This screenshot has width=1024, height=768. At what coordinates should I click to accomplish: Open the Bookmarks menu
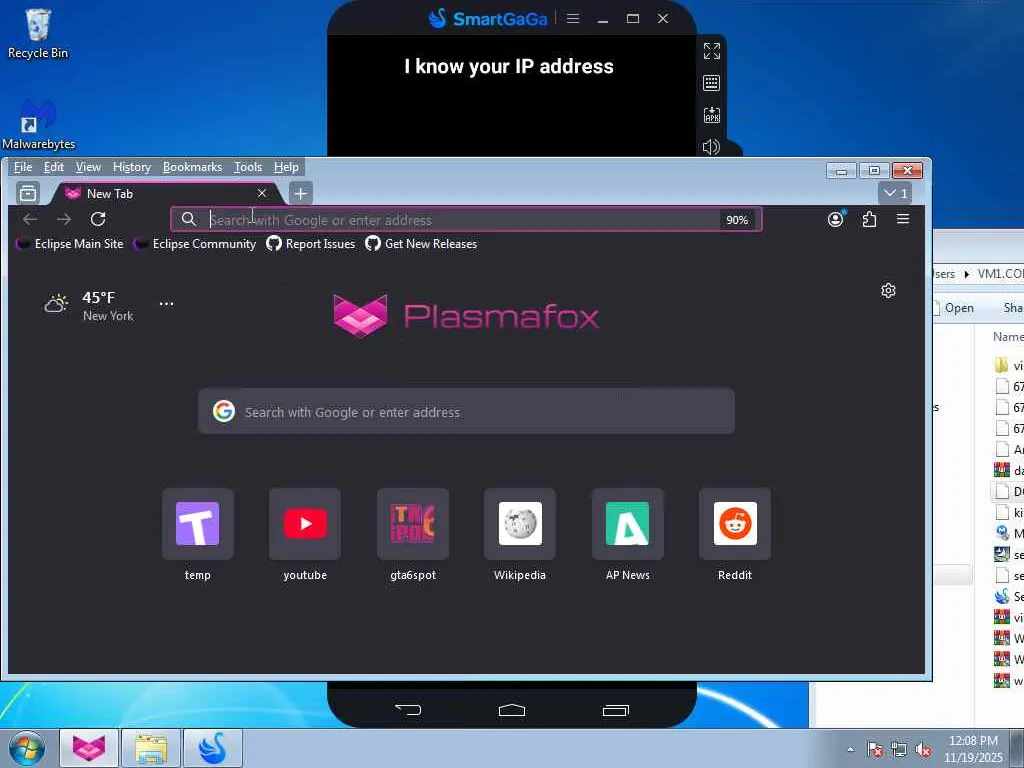tap(192, 167)
